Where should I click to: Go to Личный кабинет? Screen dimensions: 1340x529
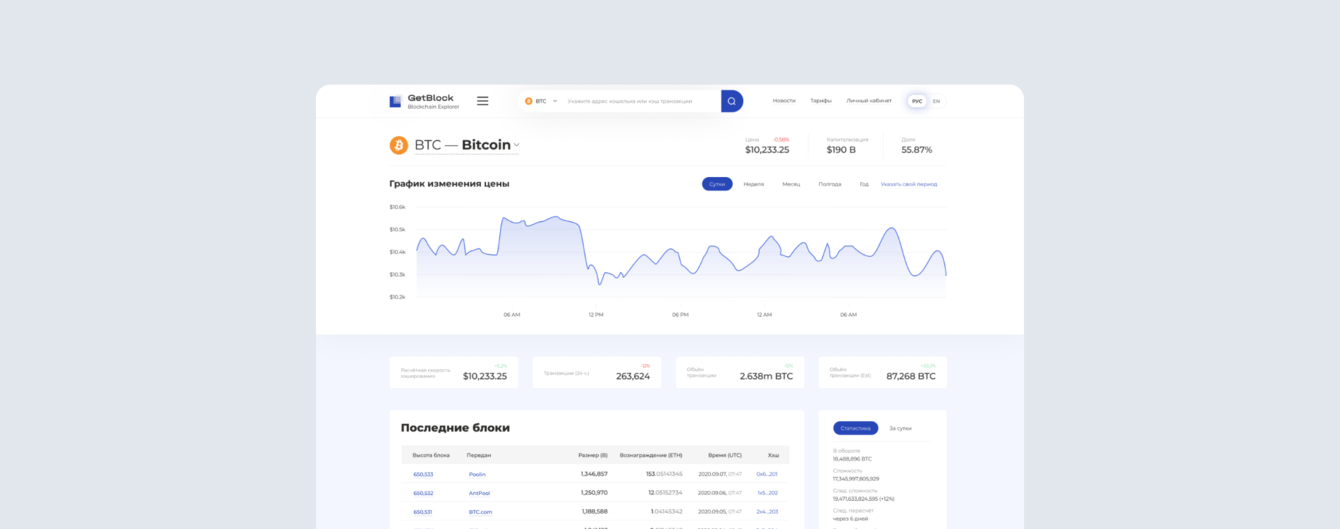869,101
